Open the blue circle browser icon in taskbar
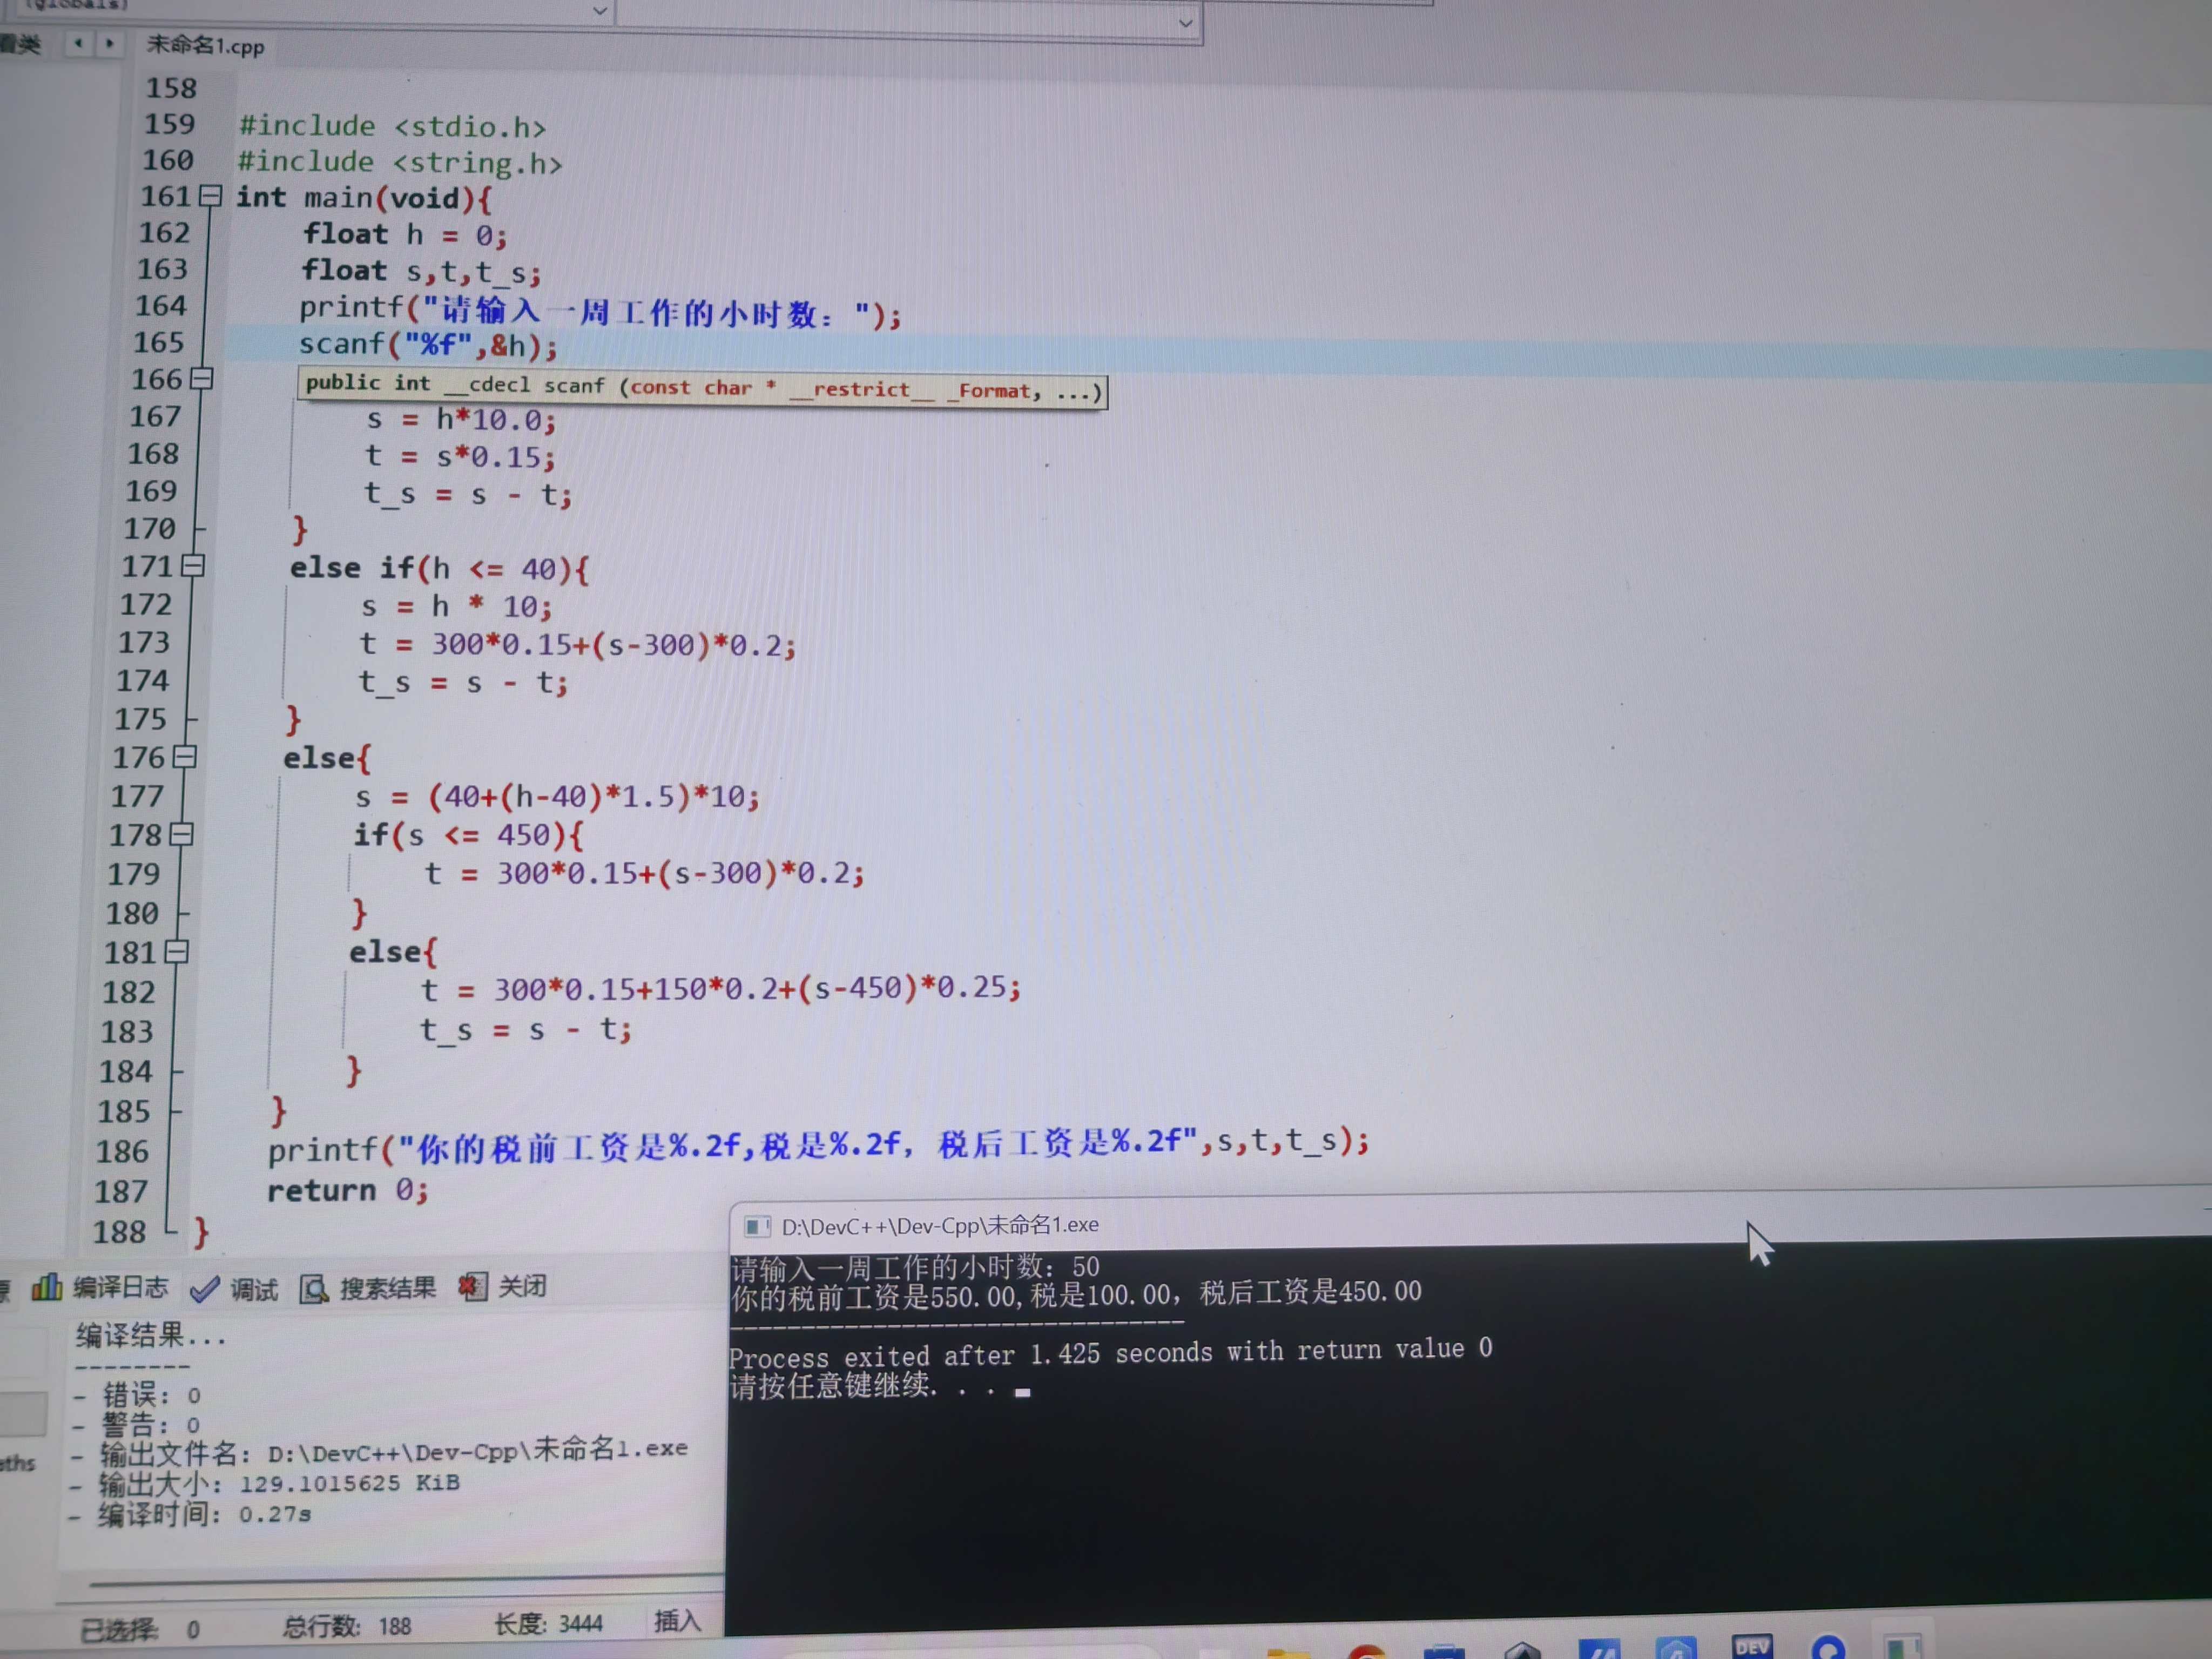Viewport: 2212px width, 1659px height. 1829,1650
